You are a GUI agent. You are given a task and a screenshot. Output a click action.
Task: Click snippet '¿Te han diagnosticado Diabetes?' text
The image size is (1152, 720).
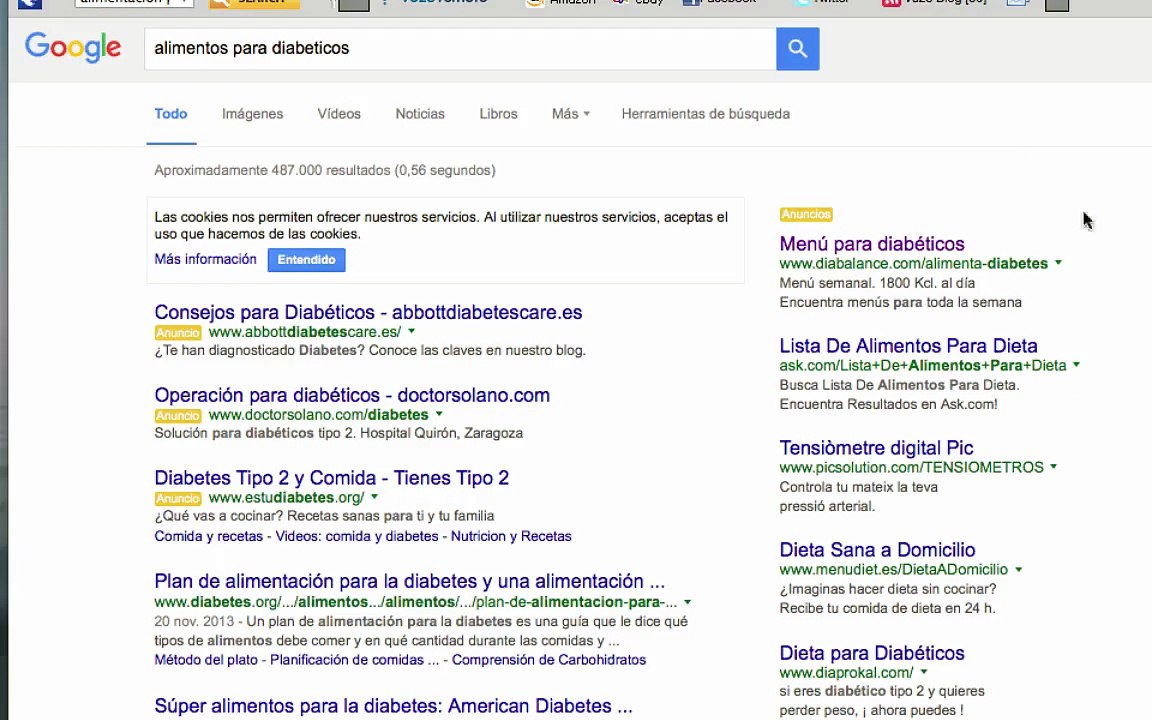coord(259,350)
